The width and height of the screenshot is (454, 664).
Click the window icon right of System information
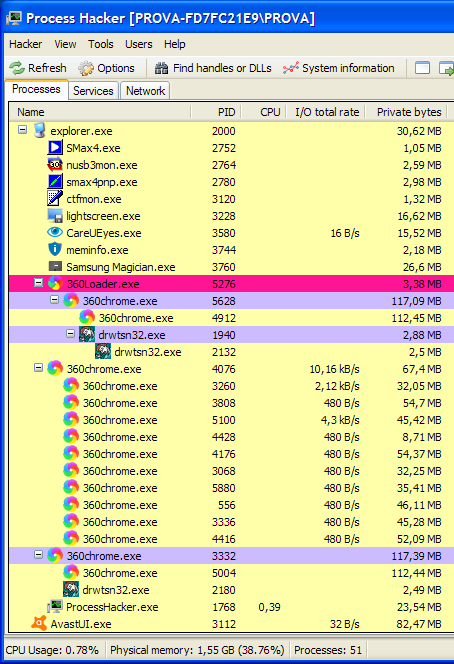click(422, 68)
